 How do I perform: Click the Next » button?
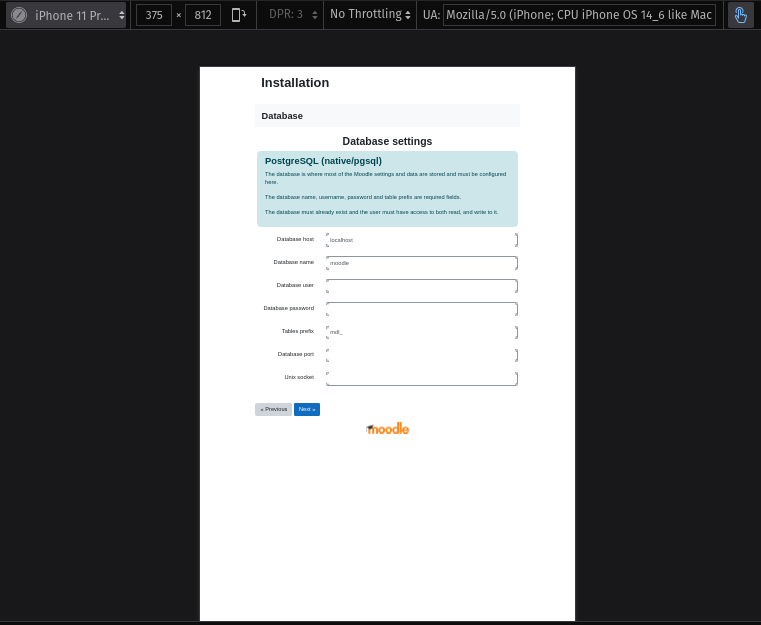307,410
